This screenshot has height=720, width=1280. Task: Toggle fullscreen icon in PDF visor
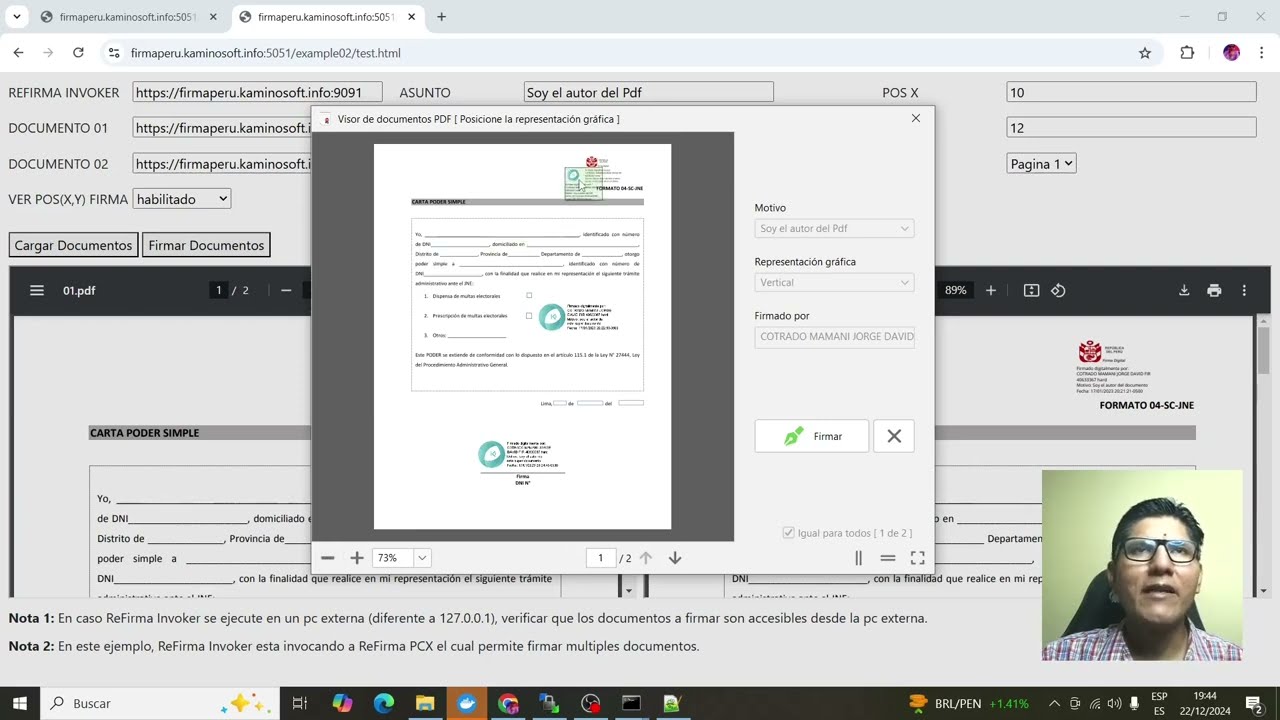tap(917, 558)
